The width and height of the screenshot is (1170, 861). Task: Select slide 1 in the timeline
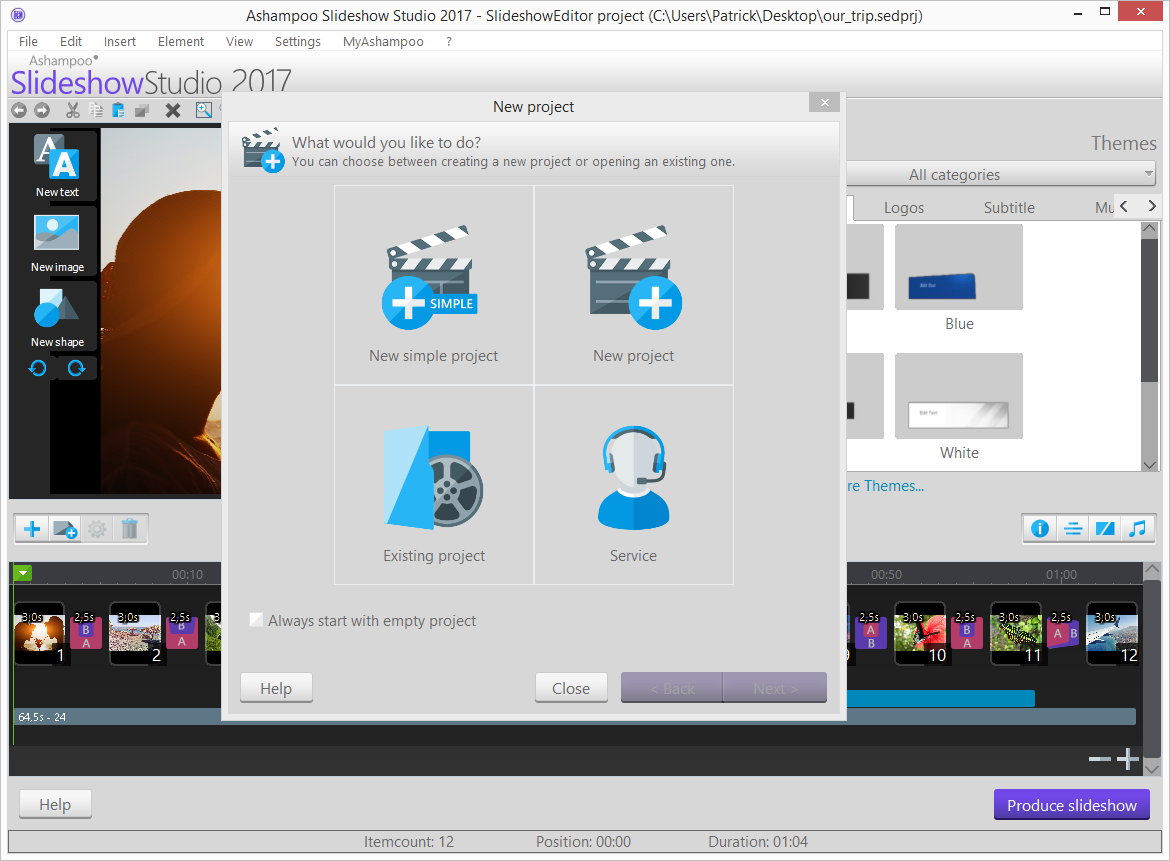40,633
